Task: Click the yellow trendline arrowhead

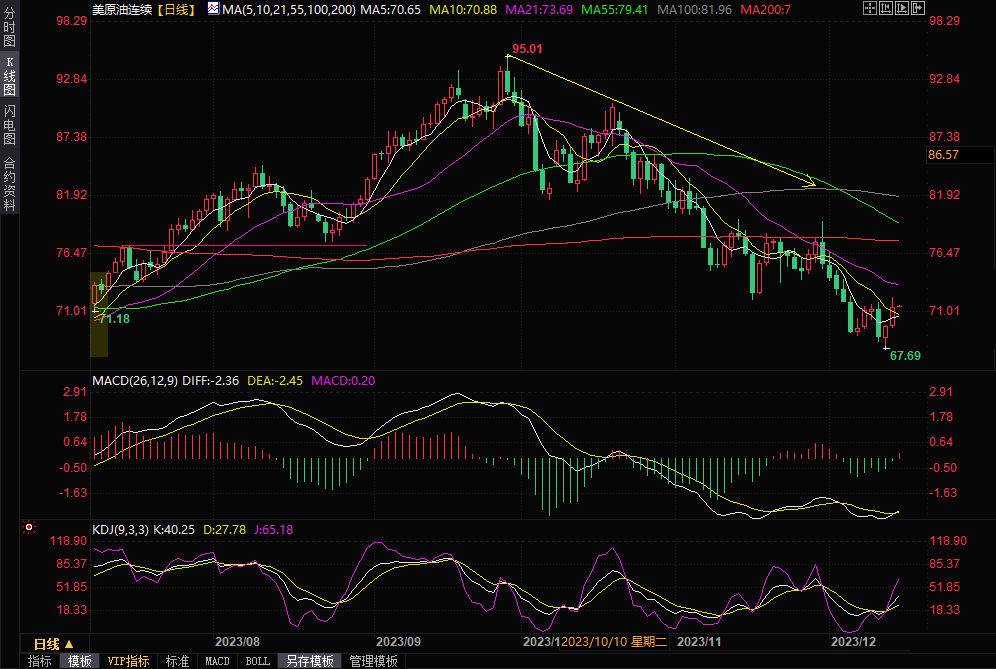Action: (x=811, y=183)
